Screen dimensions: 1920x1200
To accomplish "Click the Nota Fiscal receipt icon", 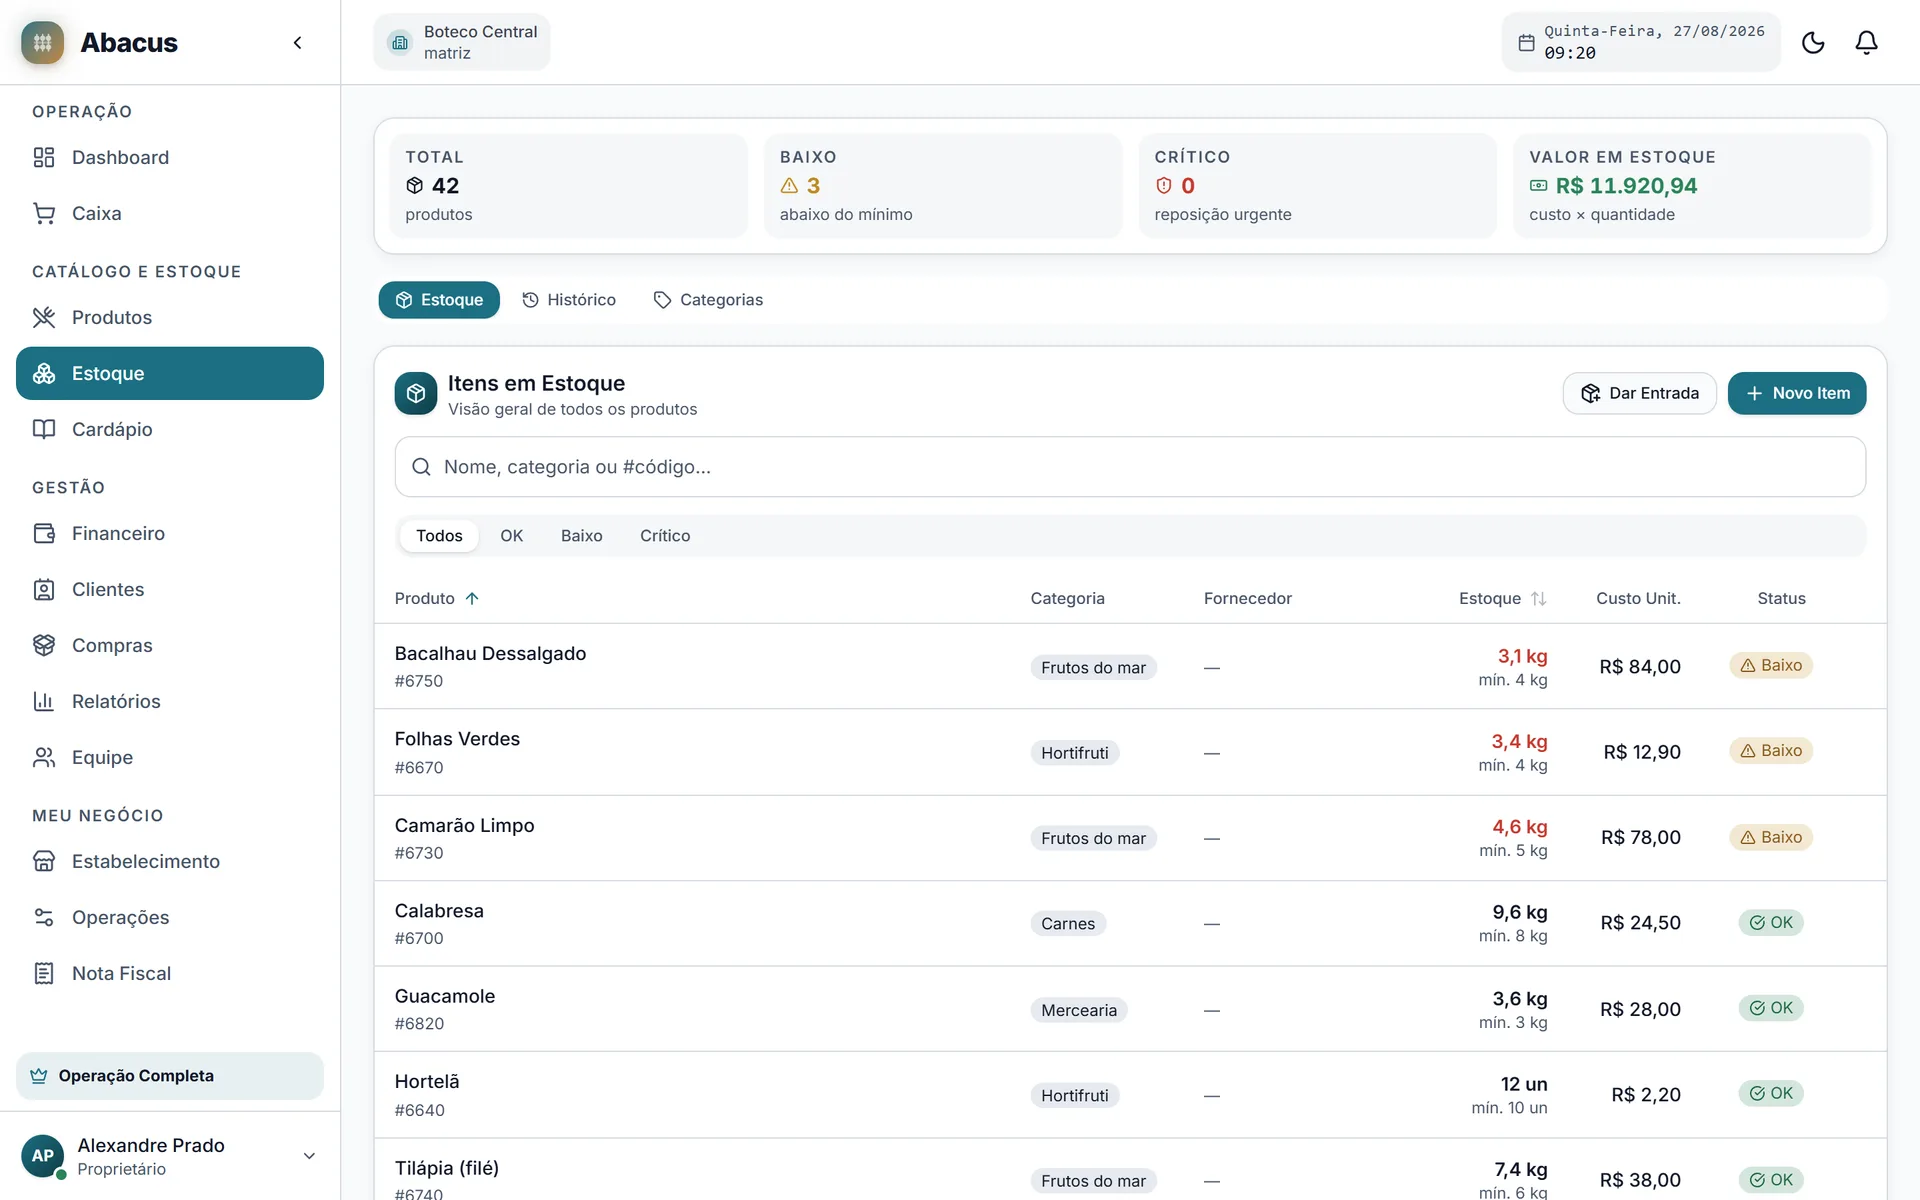I will (x=44, y=973).
